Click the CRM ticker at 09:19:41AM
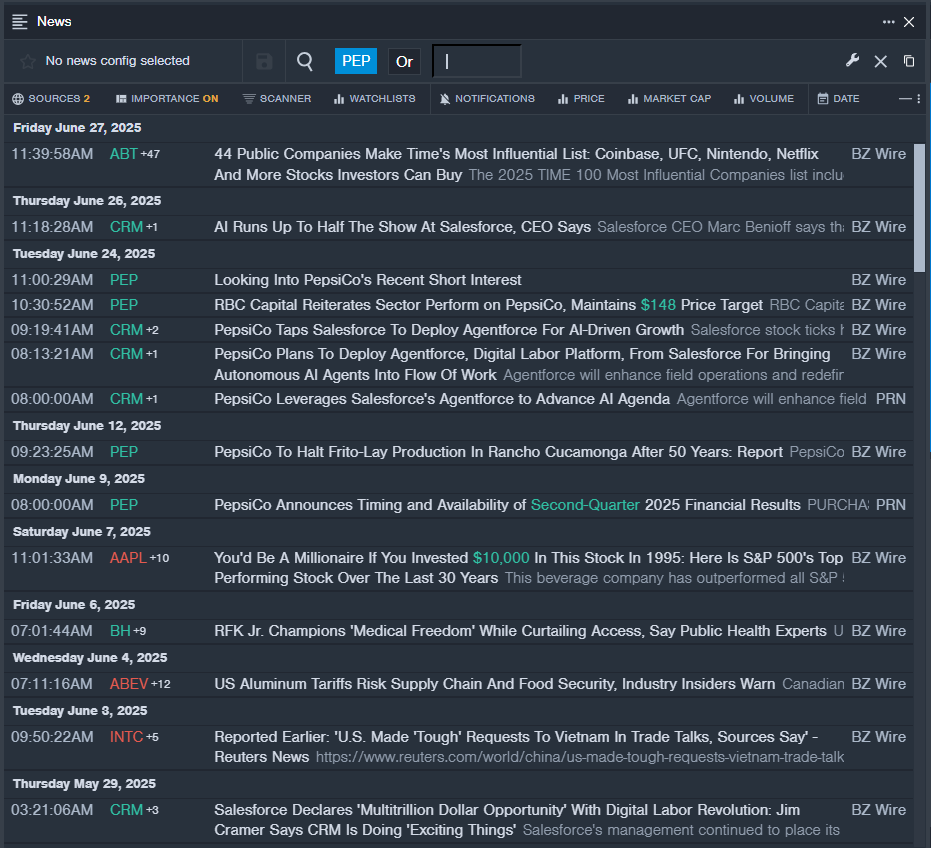The width and height of the screenshot is (931, 848). pyautogui.click(x=126, y=330)
